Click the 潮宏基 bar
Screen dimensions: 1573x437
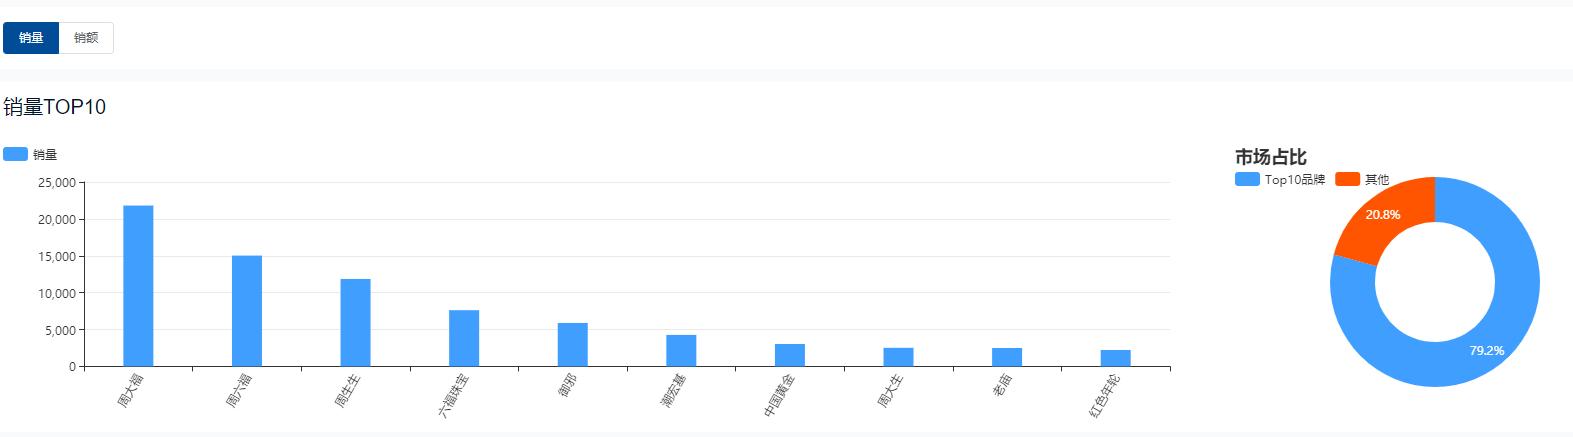tap(681, 351)
